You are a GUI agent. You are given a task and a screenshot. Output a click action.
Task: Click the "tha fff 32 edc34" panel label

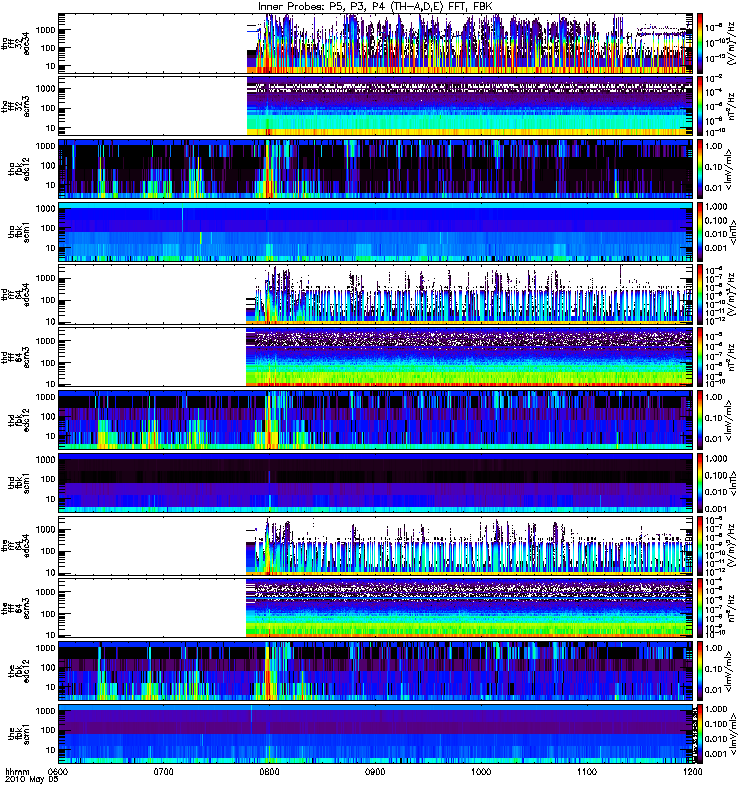tap(16, 43)
